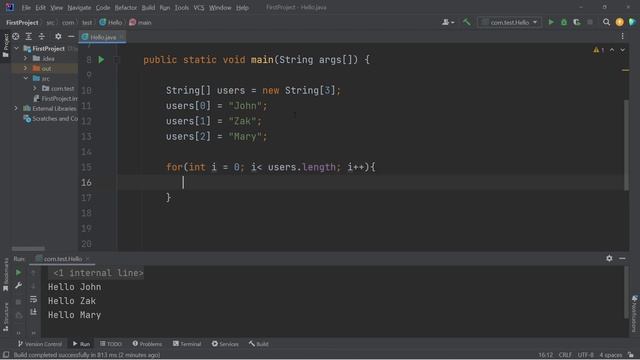This screenshot has width=640, height=360.
Task: Open the IDE updates orange icon
Action: coord(620,22)
